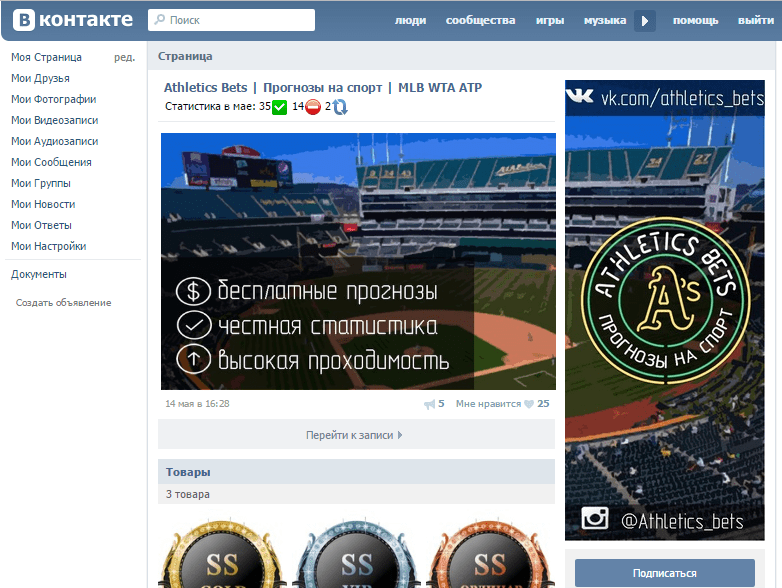Click the checkmark circle icon in image
This screenshot has width=782, height=588.
pos(194,326)
